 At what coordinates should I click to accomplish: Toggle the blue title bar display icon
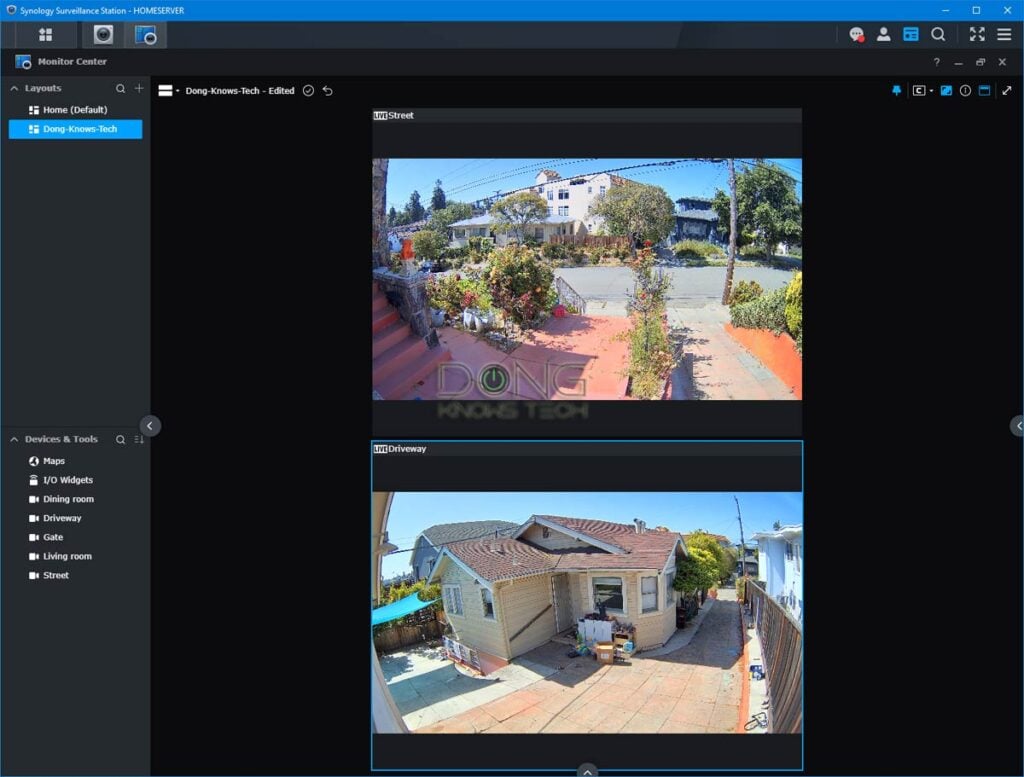coord(984,91)
